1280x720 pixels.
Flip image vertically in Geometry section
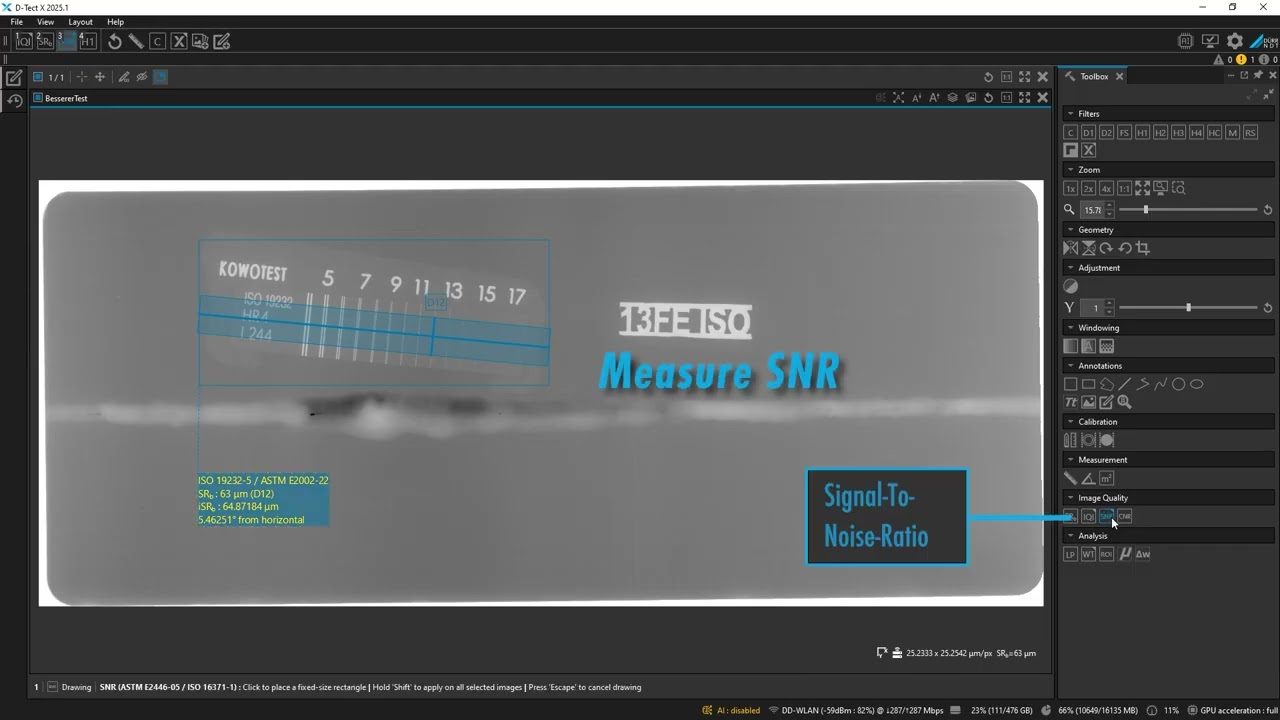tap(1088, 248)
